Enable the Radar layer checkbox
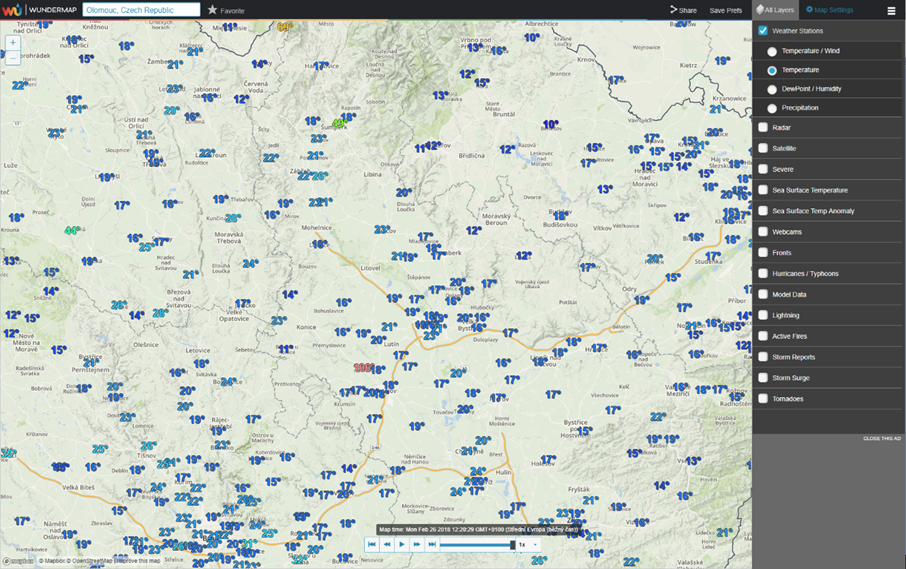Image resolution: width=906 pixels, height=569 pixels. [763, 128]
